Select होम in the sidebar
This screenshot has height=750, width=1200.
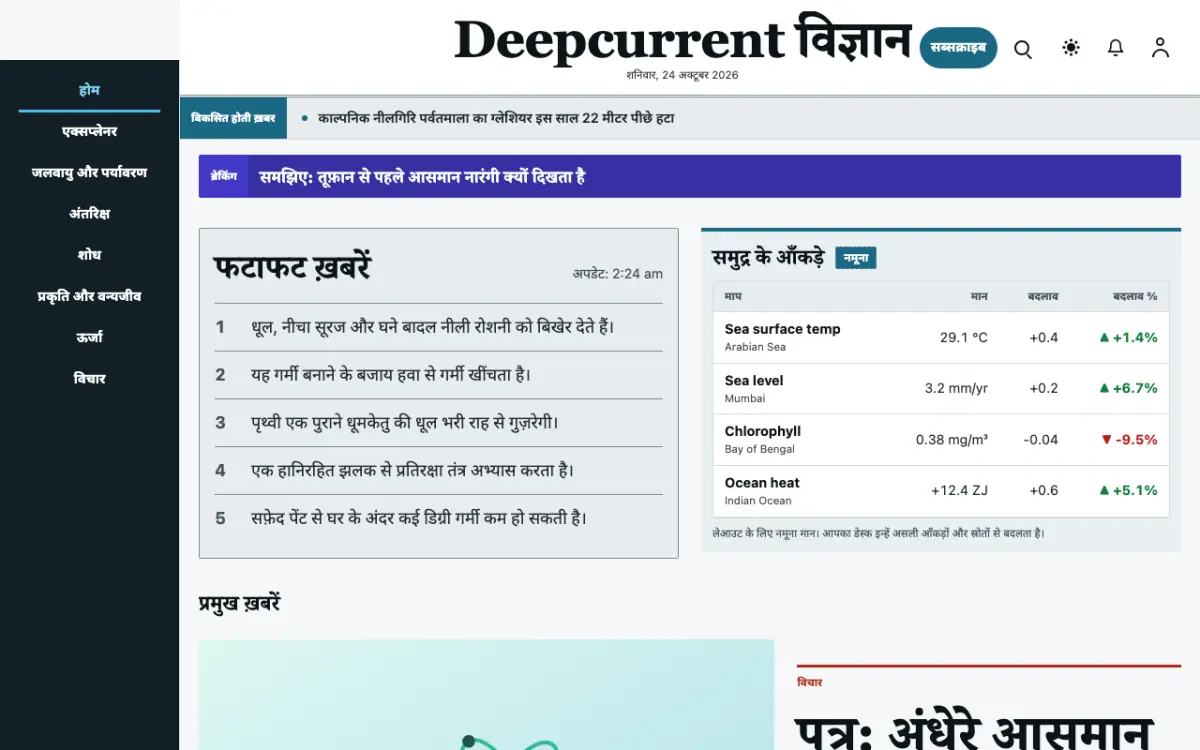[x=89, y=90]
